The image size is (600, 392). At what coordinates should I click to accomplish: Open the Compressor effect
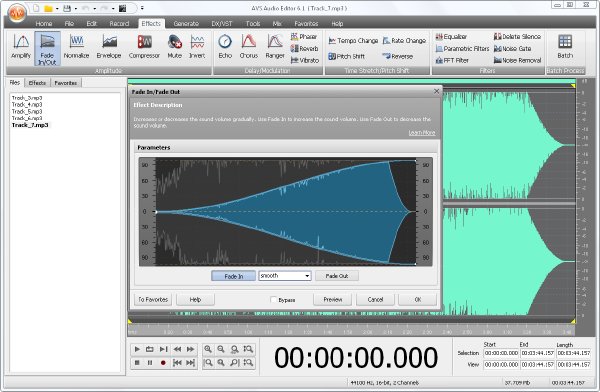point(144,47)
